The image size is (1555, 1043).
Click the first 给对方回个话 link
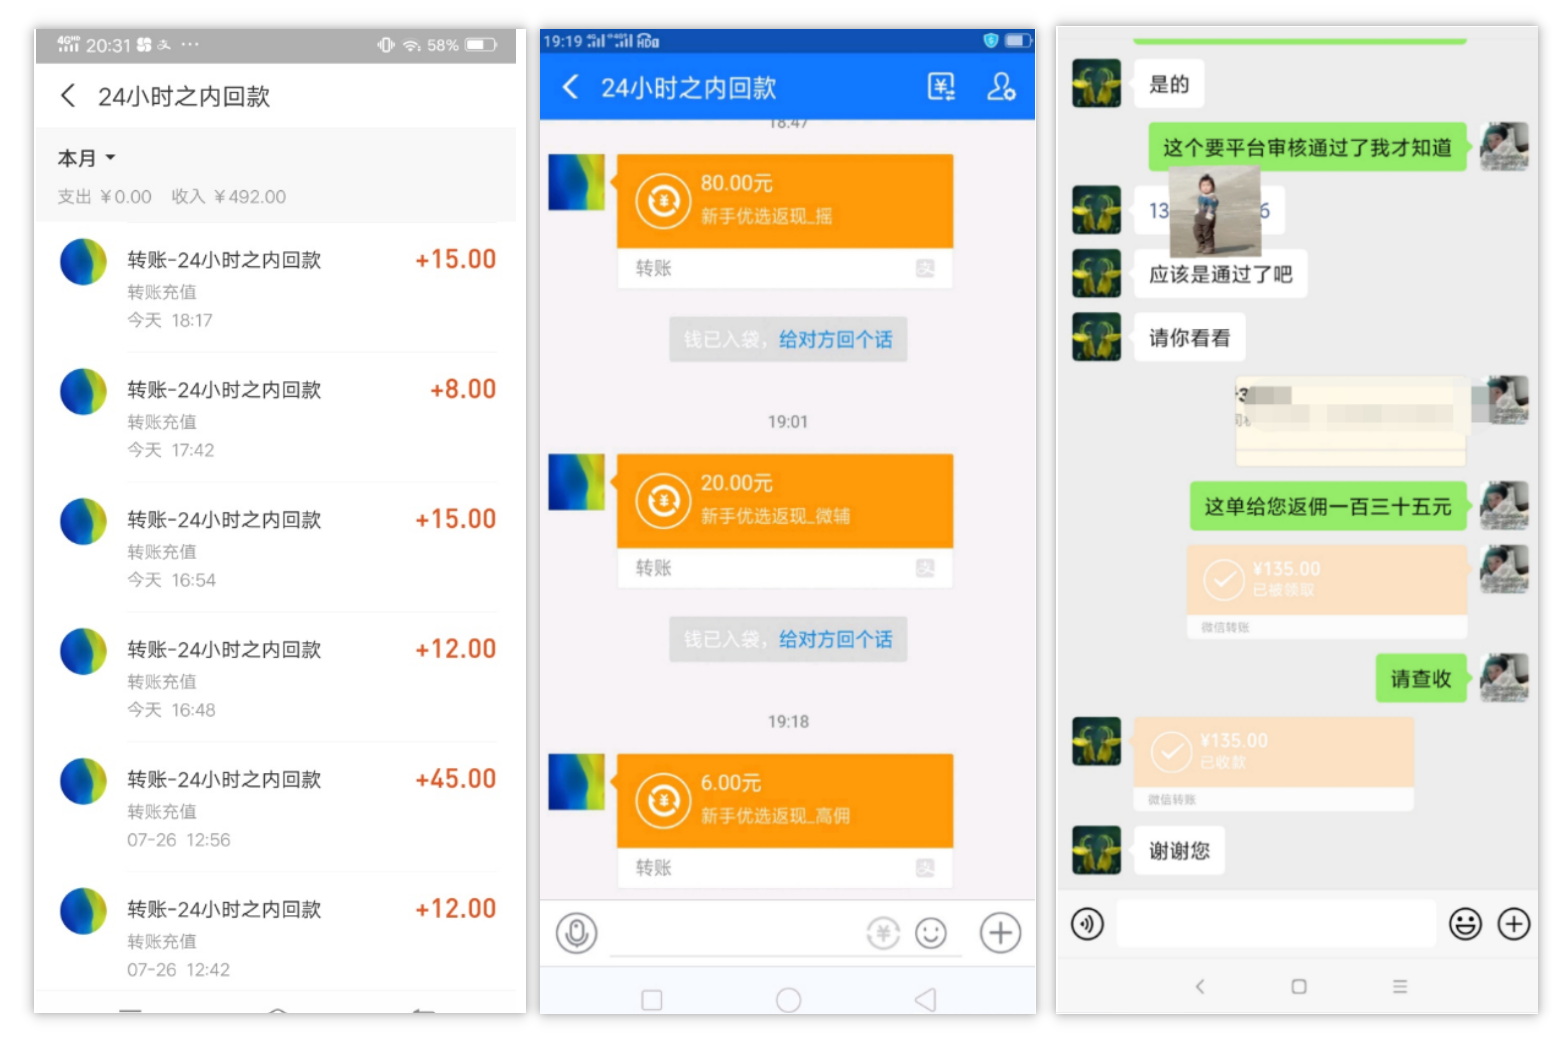click(835, 340)
